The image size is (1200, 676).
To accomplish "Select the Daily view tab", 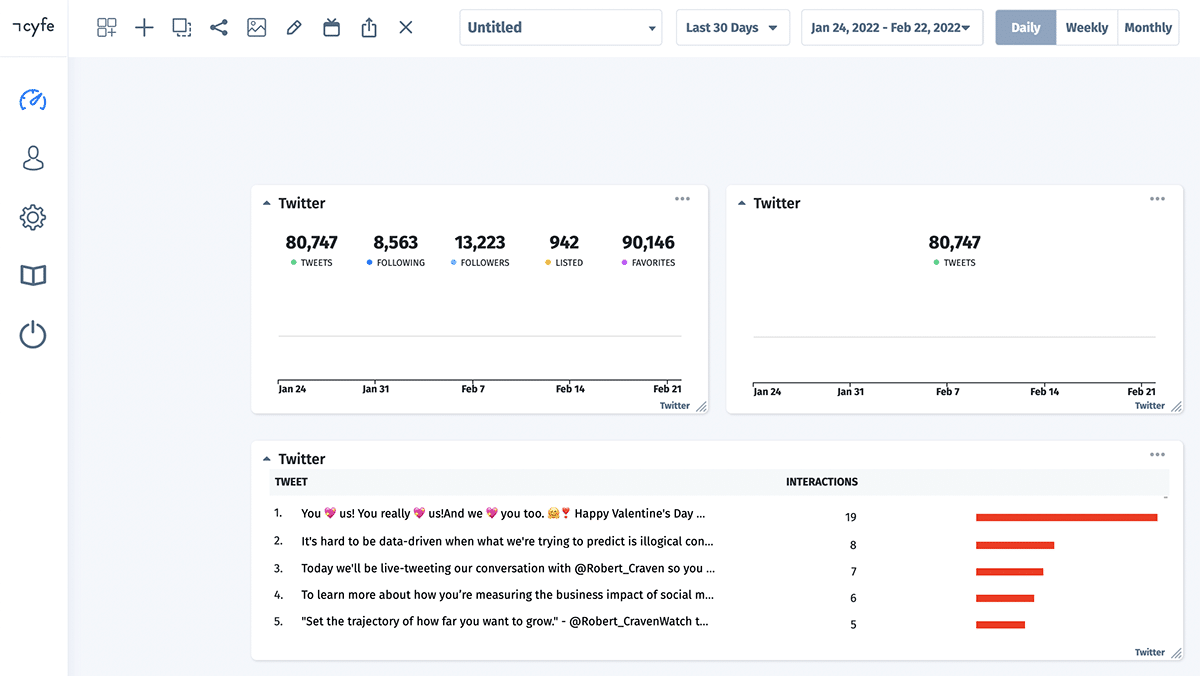I will [x=1025, y=28].
